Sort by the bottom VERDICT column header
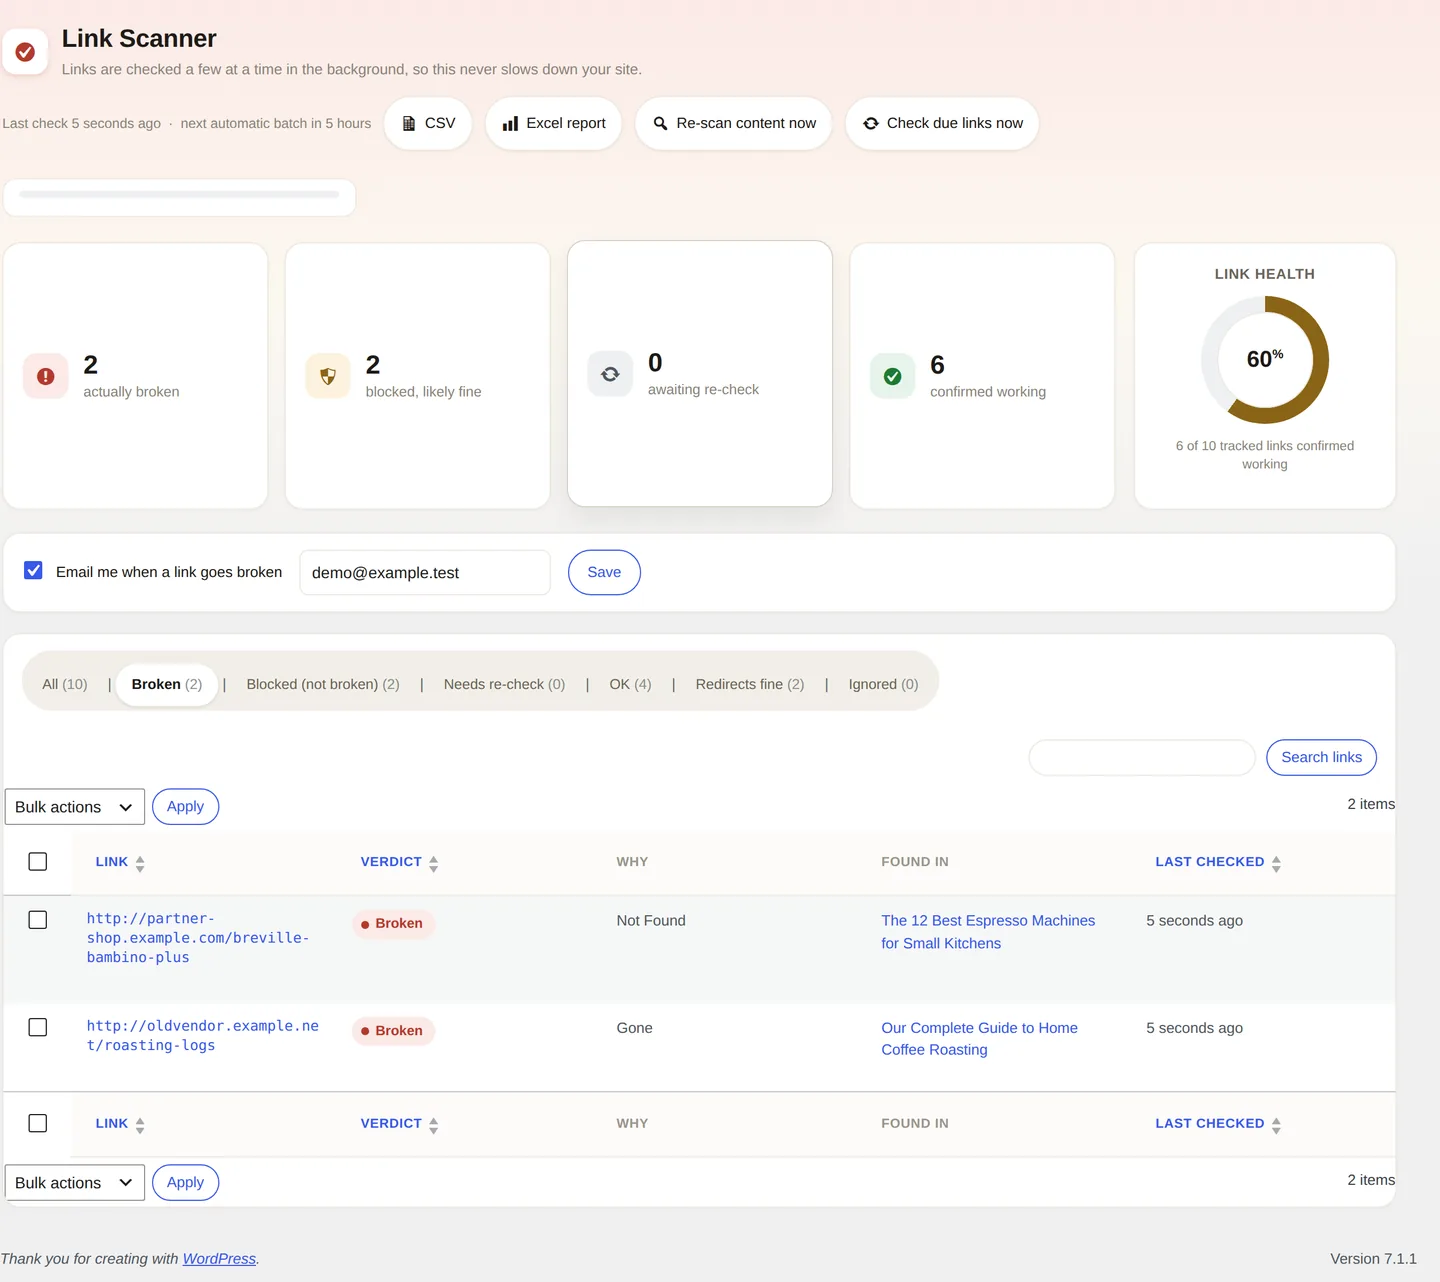This screenshot has height=1282, width=1440. pyautogui.click(x=391, y=1124)
